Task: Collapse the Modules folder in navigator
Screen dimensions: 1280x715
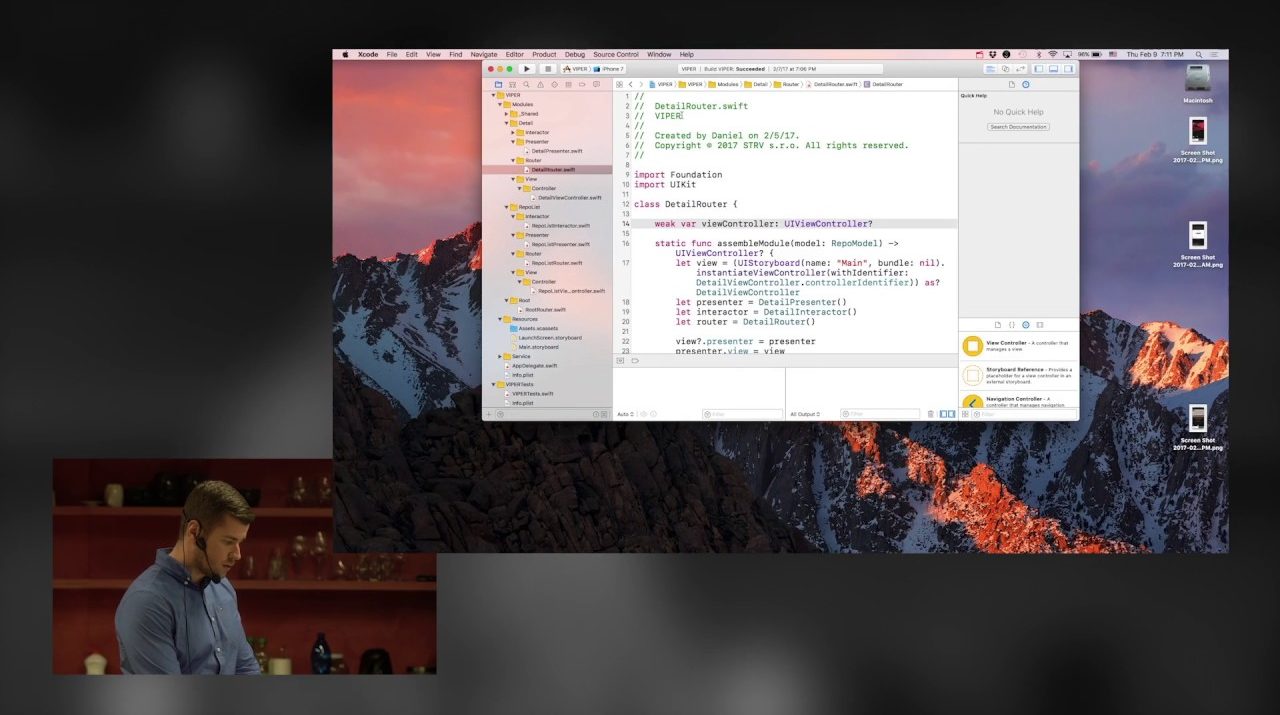Action: (500, 104)
